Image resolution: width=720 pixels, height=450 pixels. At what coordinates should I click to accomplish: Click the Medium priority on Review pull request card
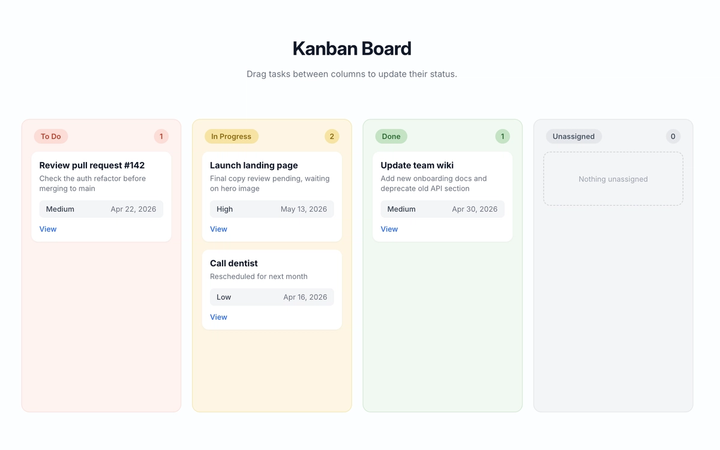60,209
